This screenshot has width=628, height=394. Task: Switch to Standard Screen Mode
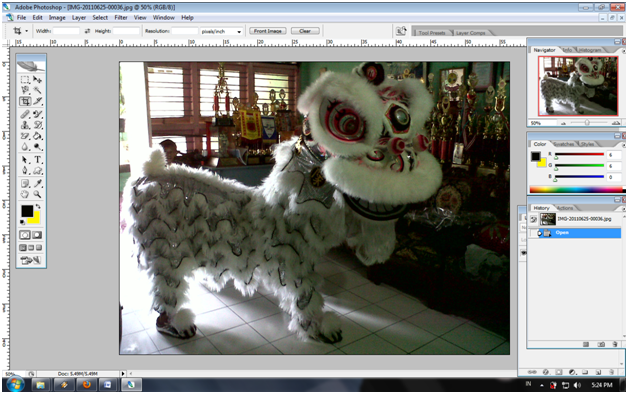[23, 248]
